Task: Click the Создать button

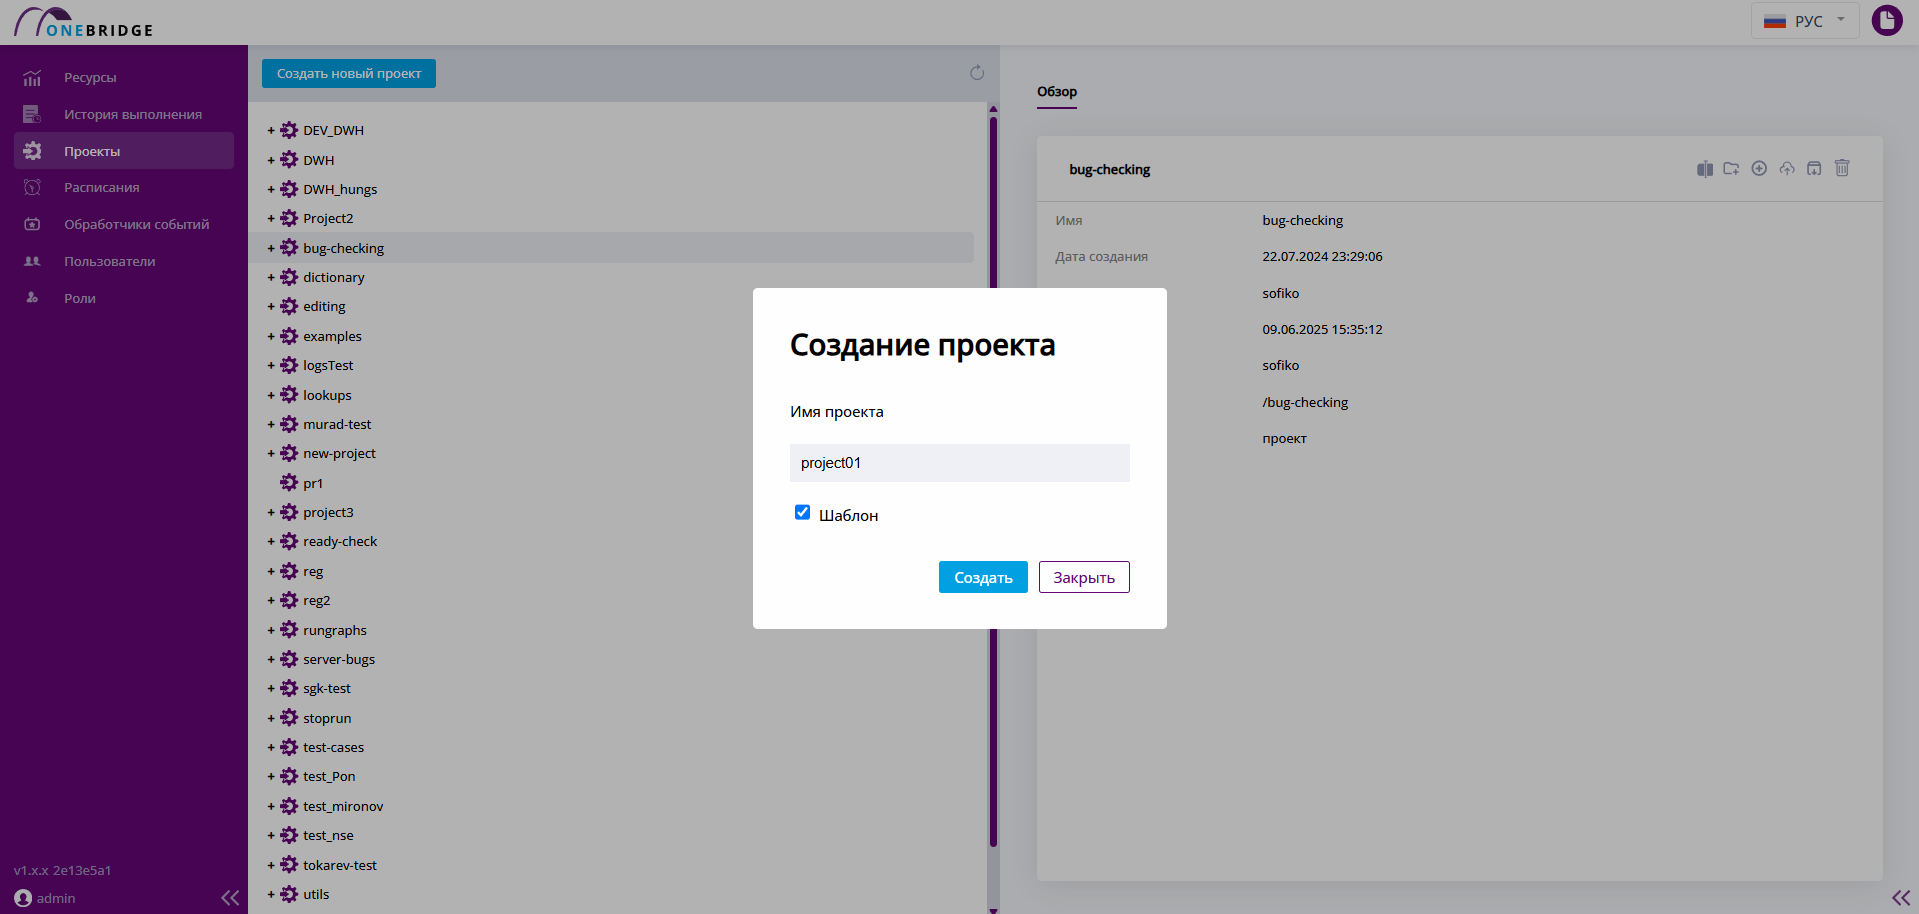Action: coord(983,577)
